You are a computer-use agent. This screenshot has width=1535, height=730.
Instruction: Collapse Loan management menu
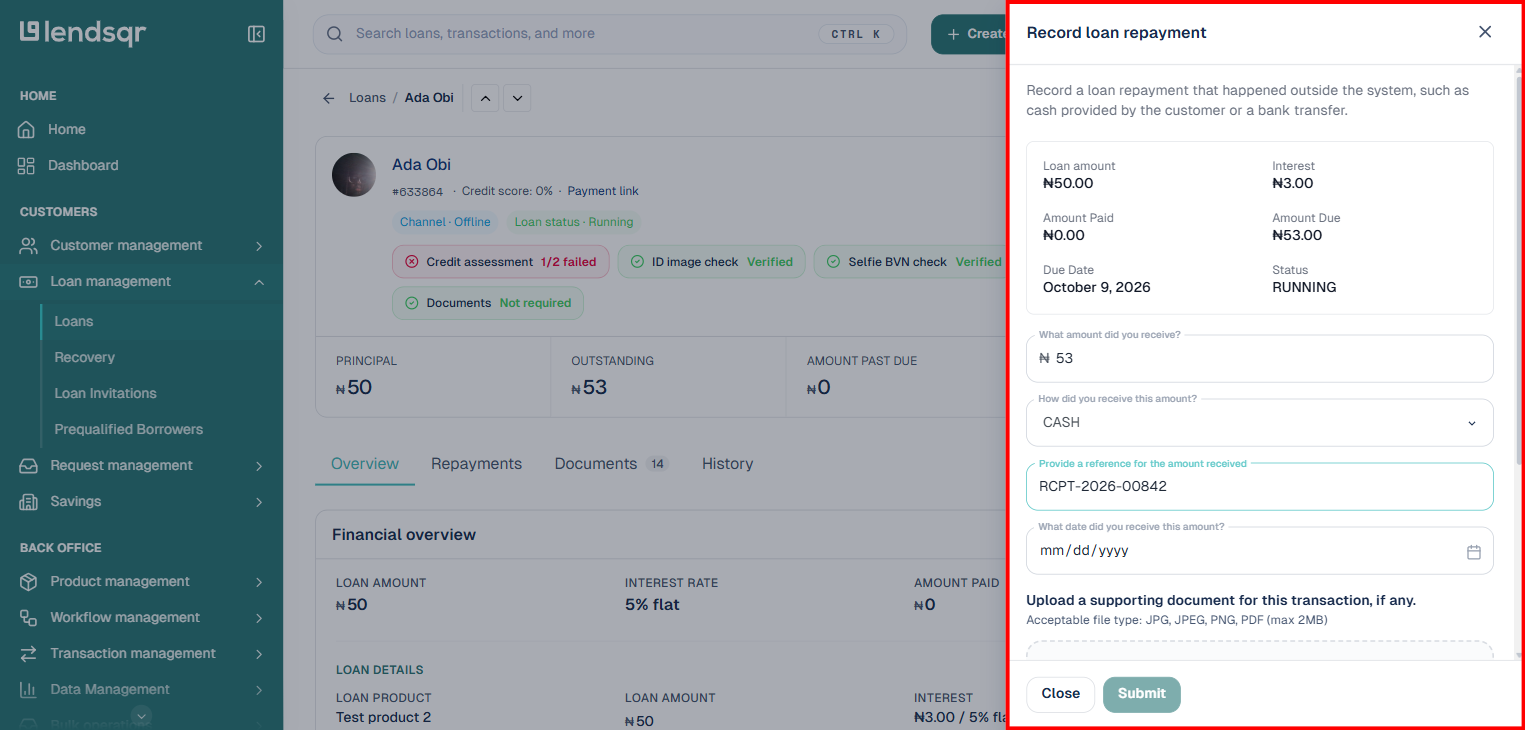coord(259,282)
